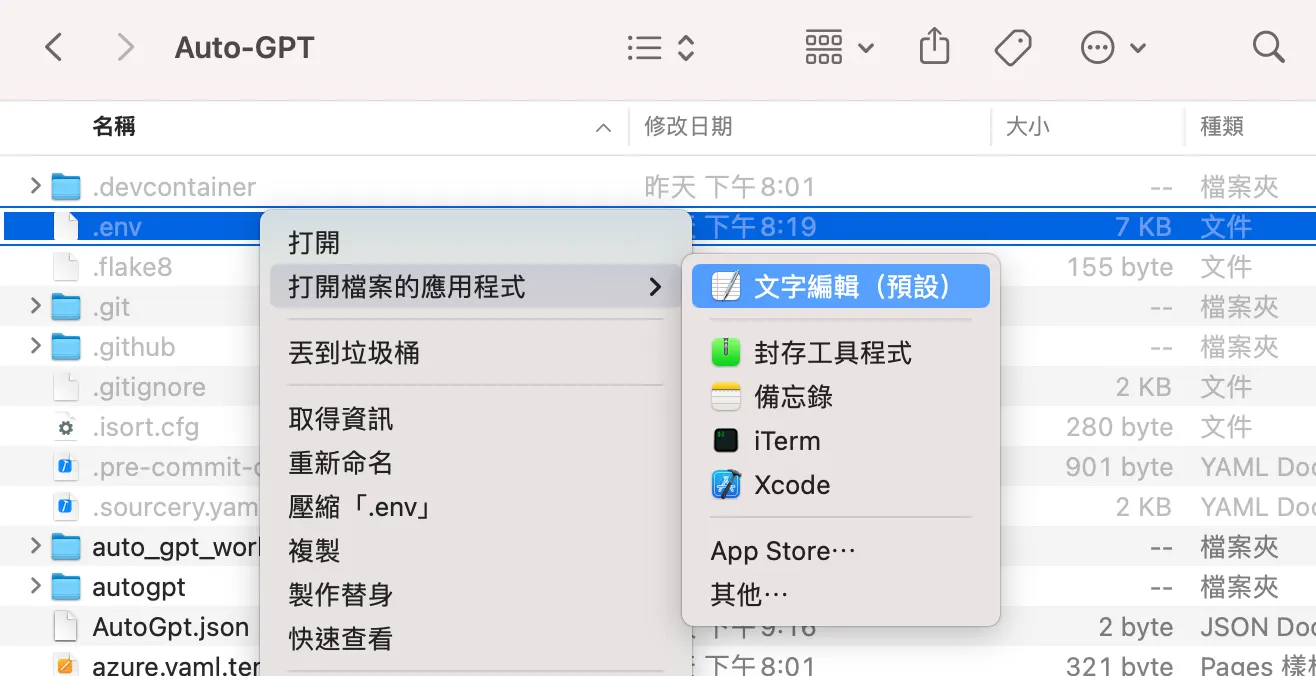Open with Xcode
The height and width of the screenshot is (676, 1316).
[841, 485]
